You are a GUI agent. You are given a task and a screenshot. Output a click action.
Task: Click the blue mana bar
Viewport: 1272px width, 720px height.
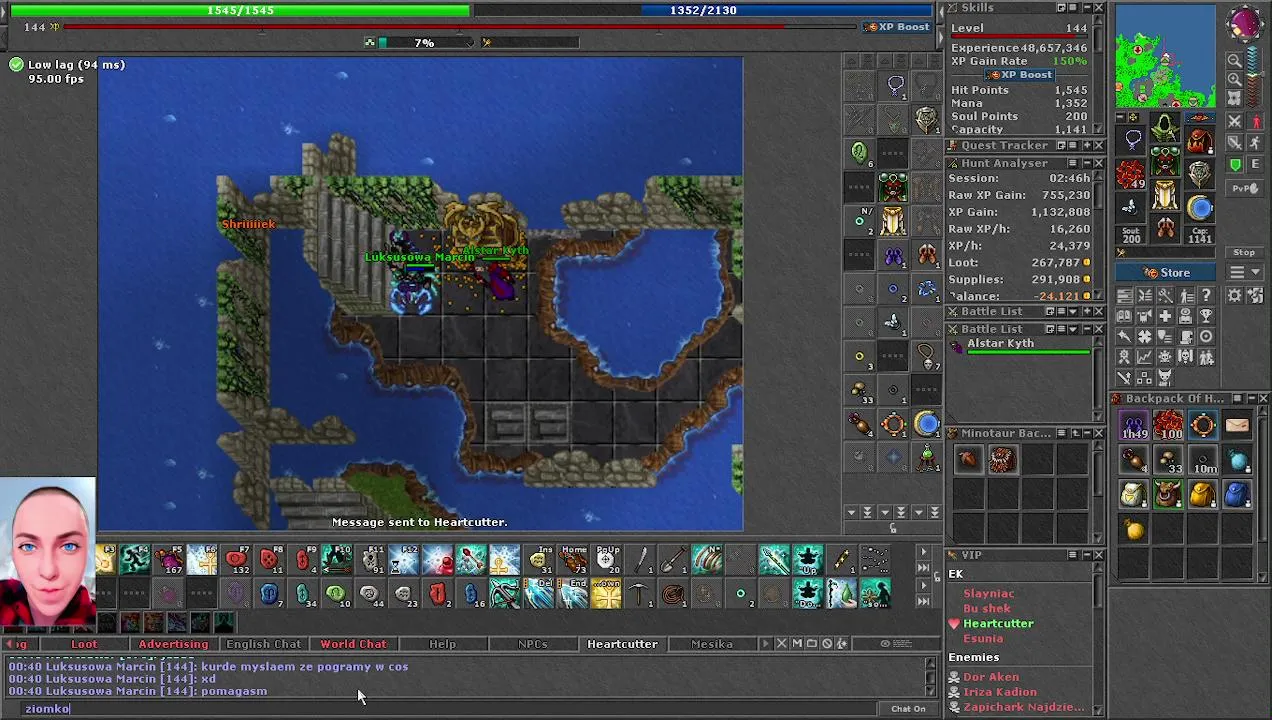[703, 10]
